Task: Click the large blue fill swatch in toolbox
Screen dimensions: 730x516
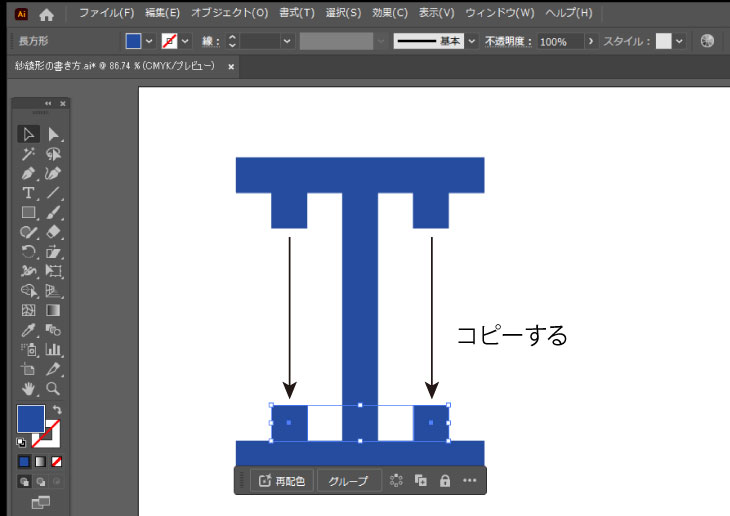Action: point(30,419)
